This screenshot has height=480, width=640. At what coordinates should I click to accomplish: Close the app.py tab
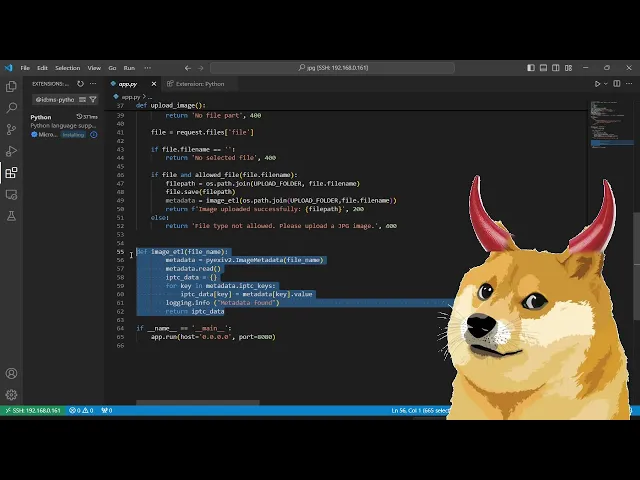154,84
